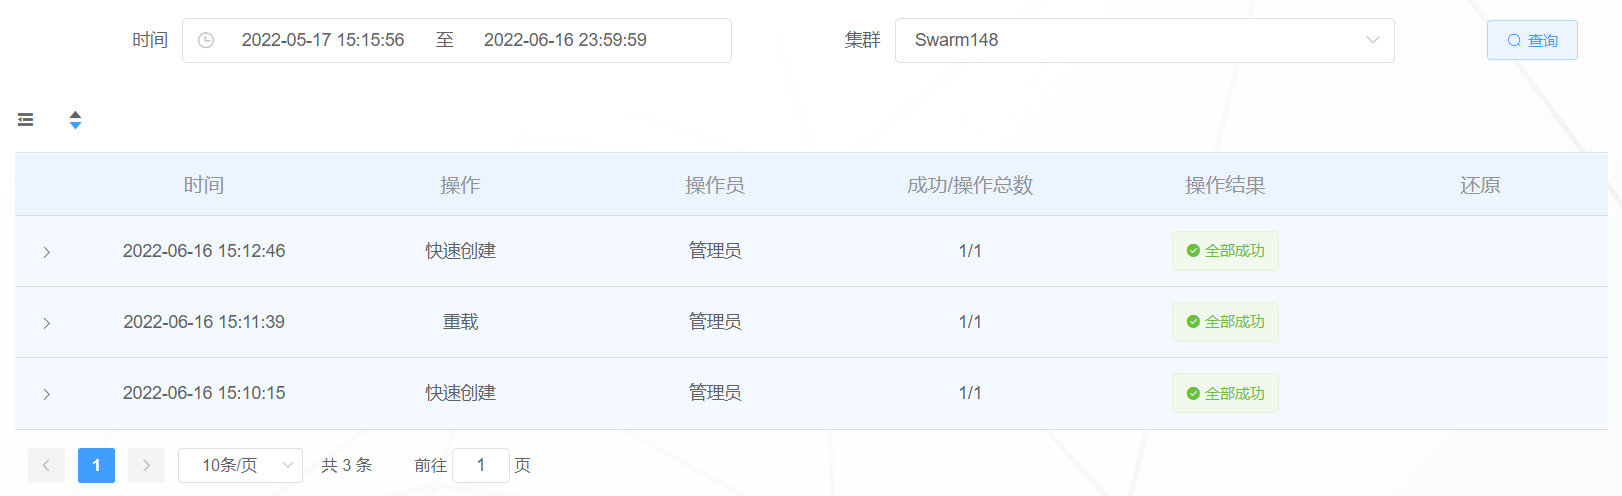This screenshot has height=496, width=1622.
Task: Open the 10条/页 page size dropdown
Action: click(x=240, y=465)
